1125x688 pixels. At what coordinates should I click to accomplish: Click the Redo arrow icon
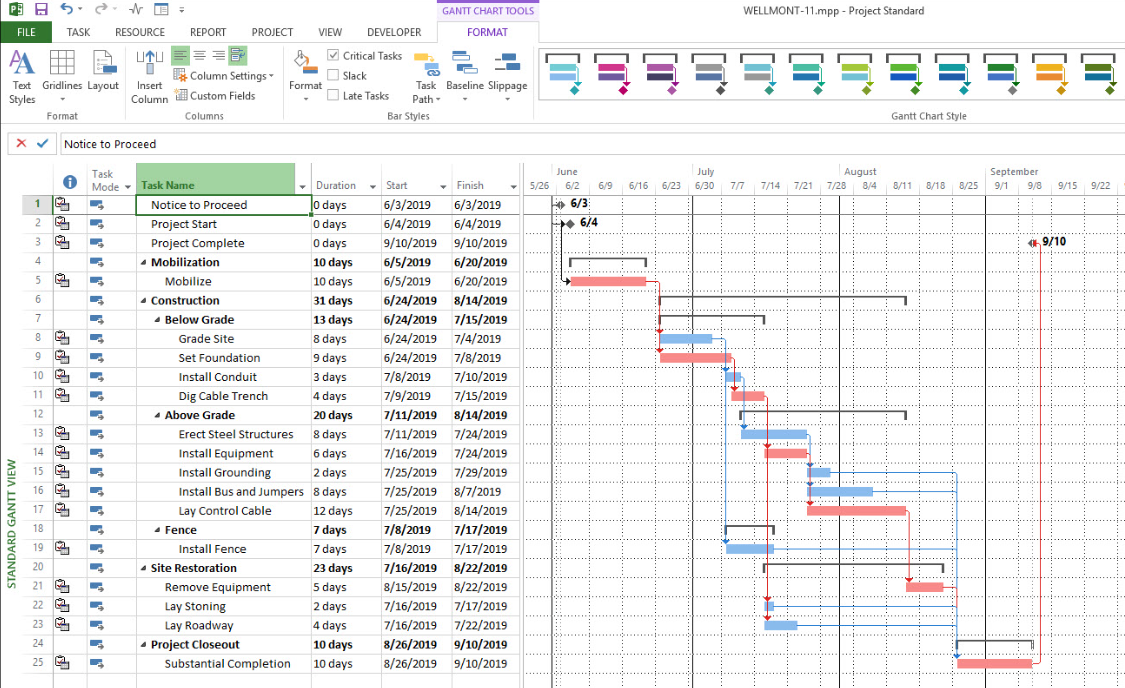click(x=101, y=9)
